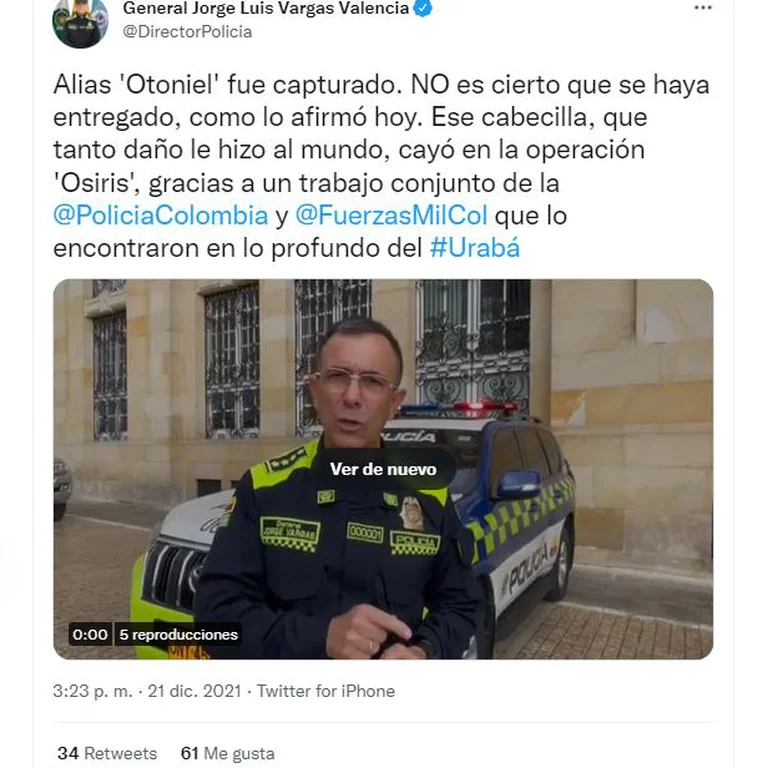This screenshot has height=768, width=768.
Task: Click the 5 reproducciones view count
Action: [x=178, y=635]
